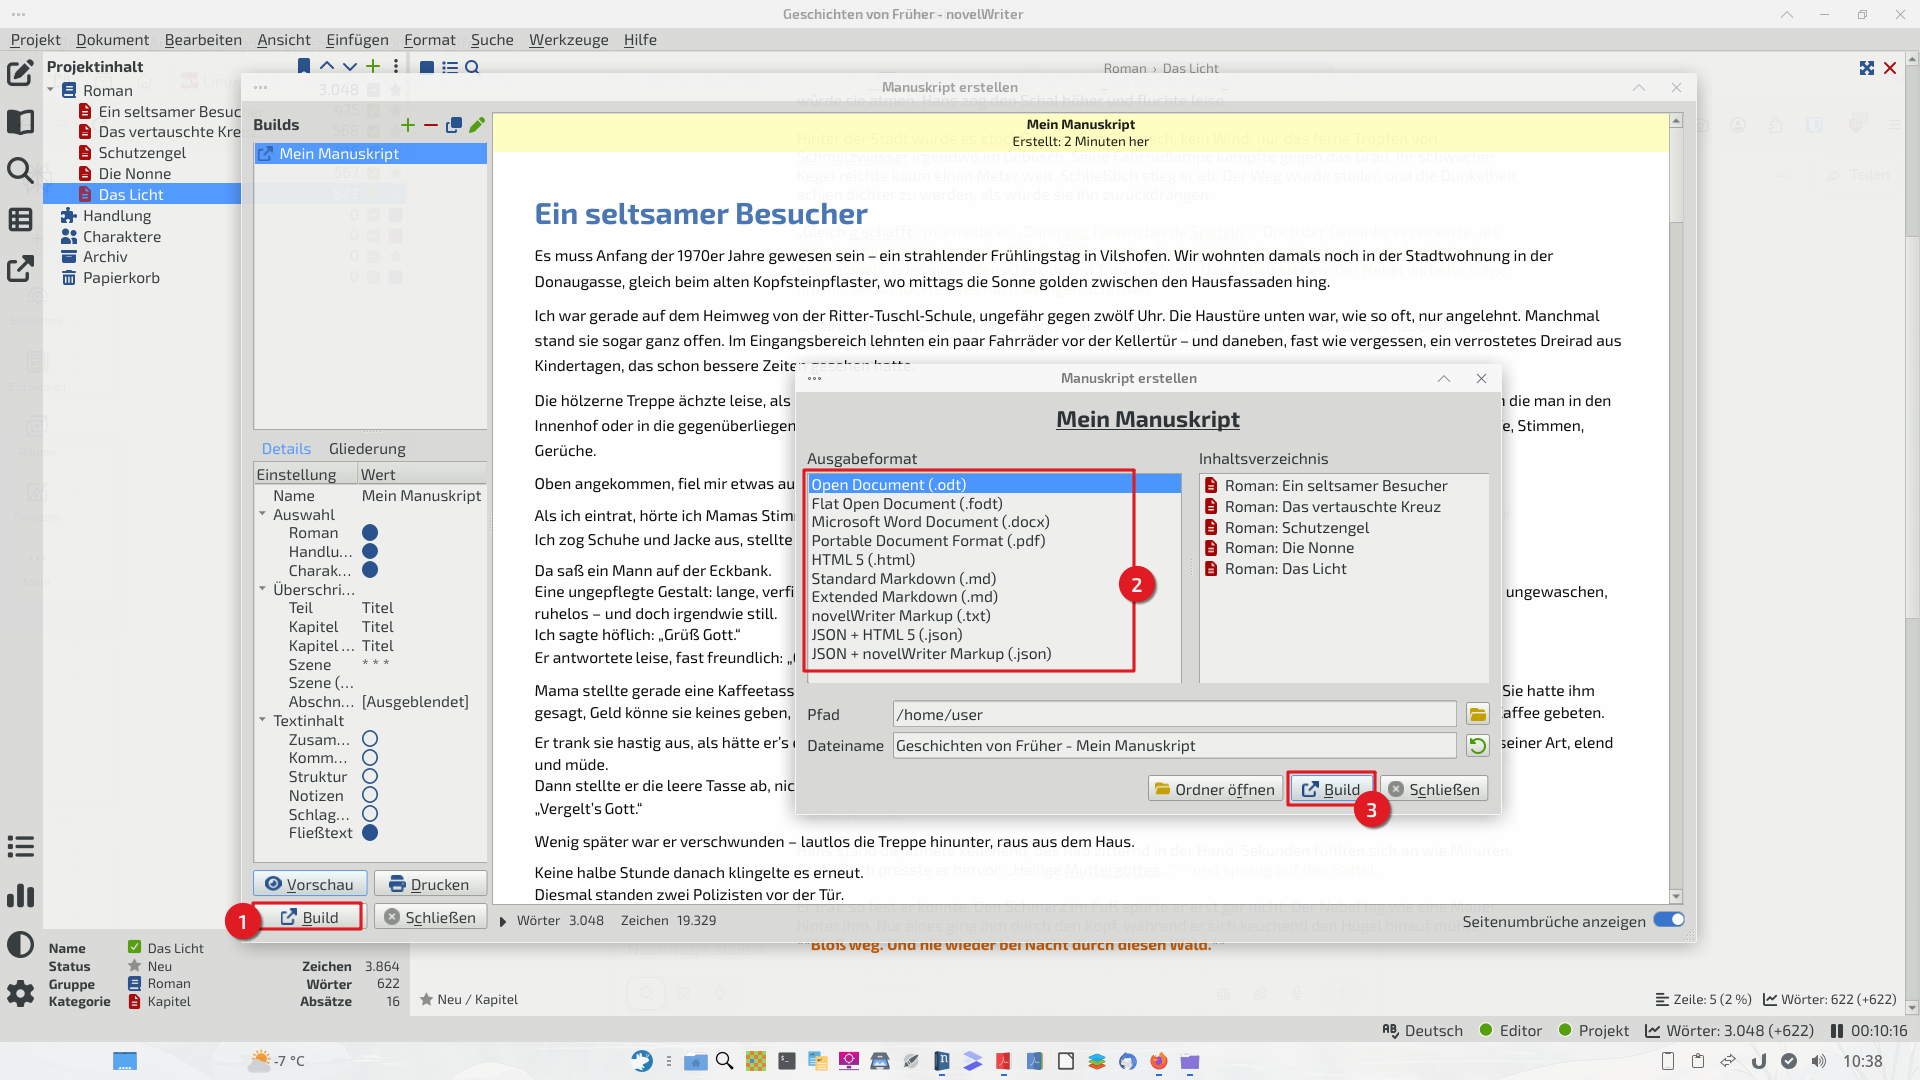This screenshot has height=1080, width=1920.
Task: Click the green plus icon to add a build
Action: (x=408, y=125)
